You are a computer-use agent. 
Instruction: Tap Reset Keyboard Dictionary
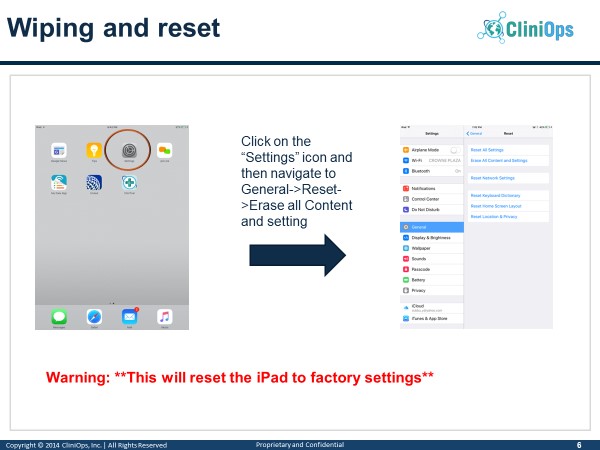[508, 196]
